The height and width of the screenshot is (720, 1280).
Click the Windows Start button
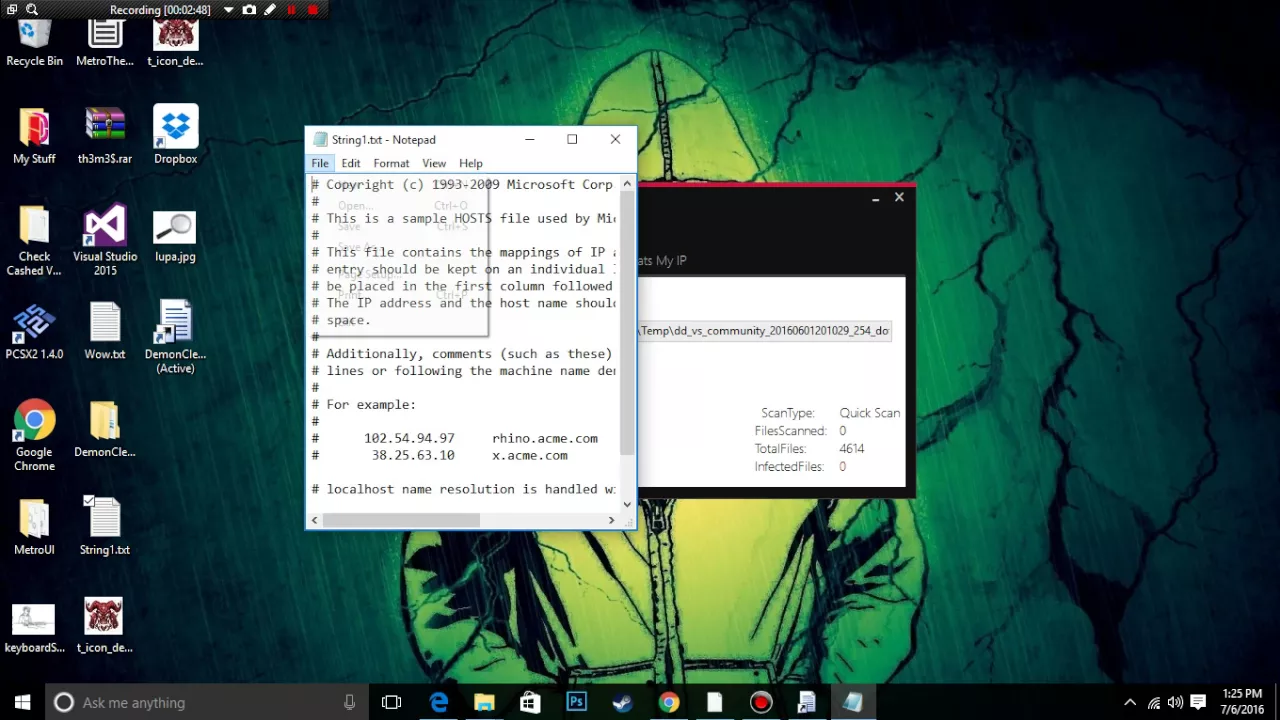tap(22, 702)
